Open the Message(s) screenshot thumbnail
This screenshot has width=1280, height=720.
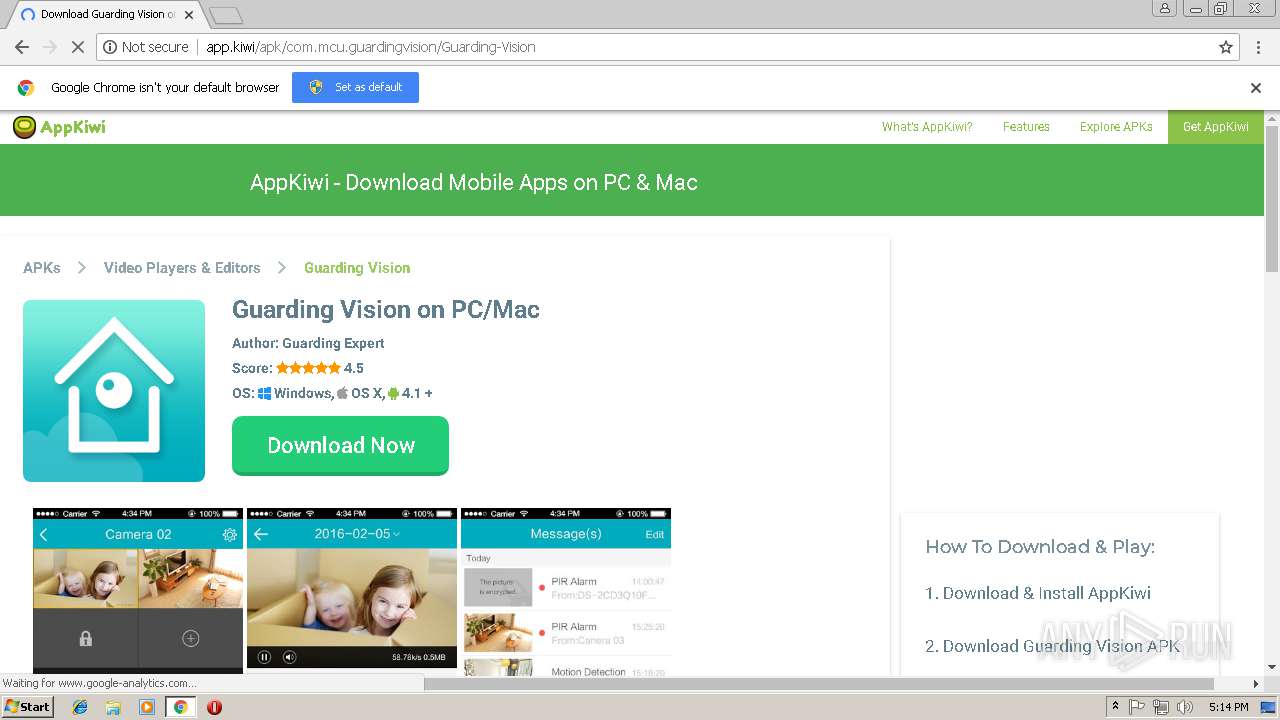tap(566, 590)
